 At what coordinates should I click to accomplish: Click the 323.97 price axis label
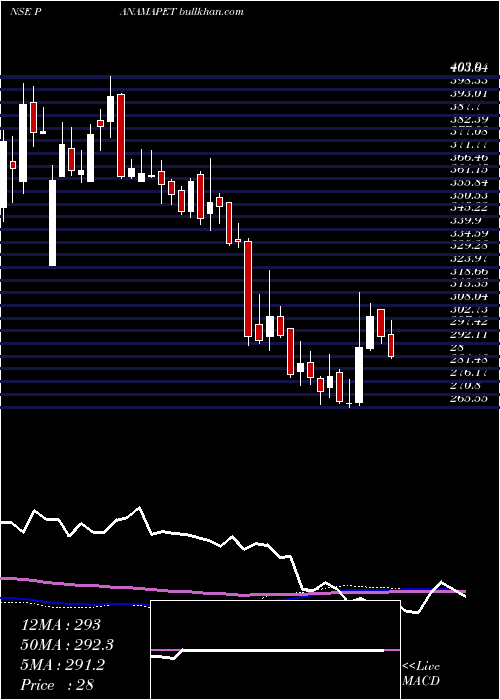coord(470,258)
